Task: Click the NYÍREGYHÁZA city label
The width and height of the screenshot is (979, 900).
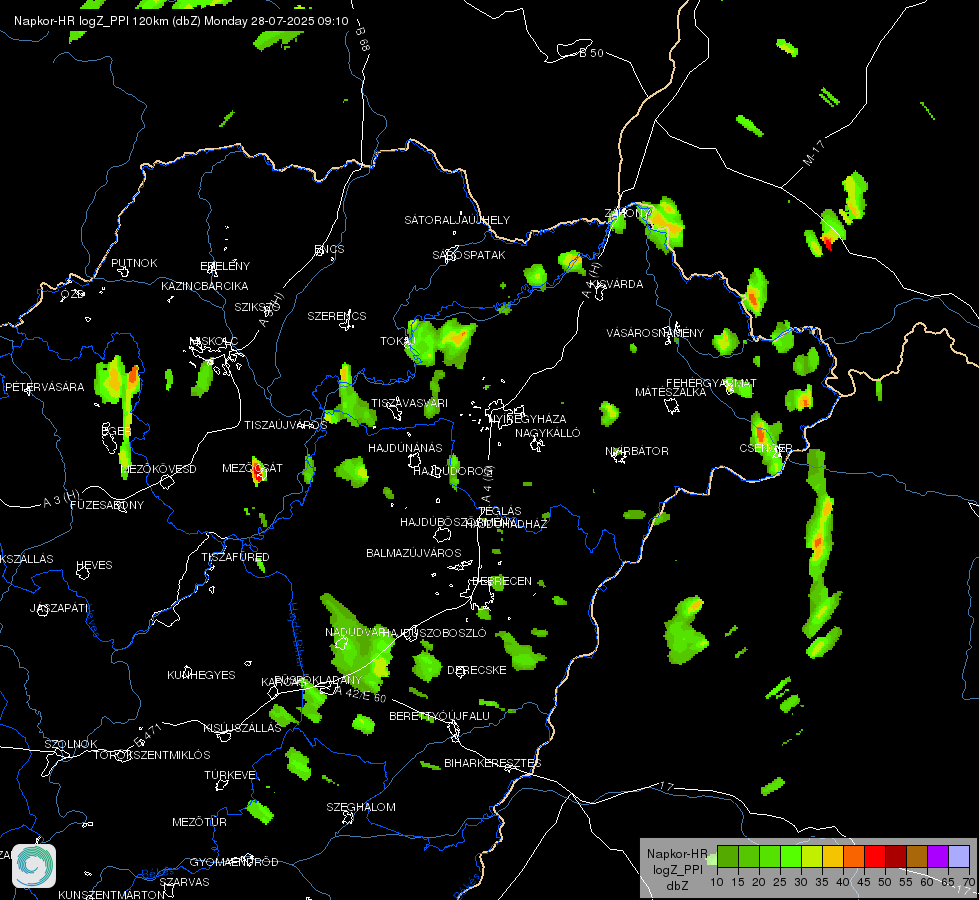Action: pos(528,418)
